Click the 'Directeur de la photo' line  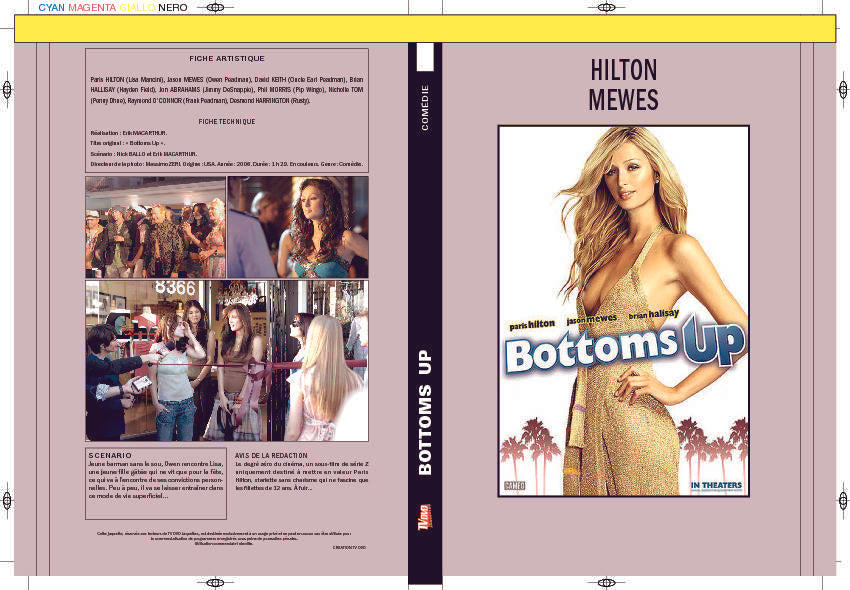227,164
